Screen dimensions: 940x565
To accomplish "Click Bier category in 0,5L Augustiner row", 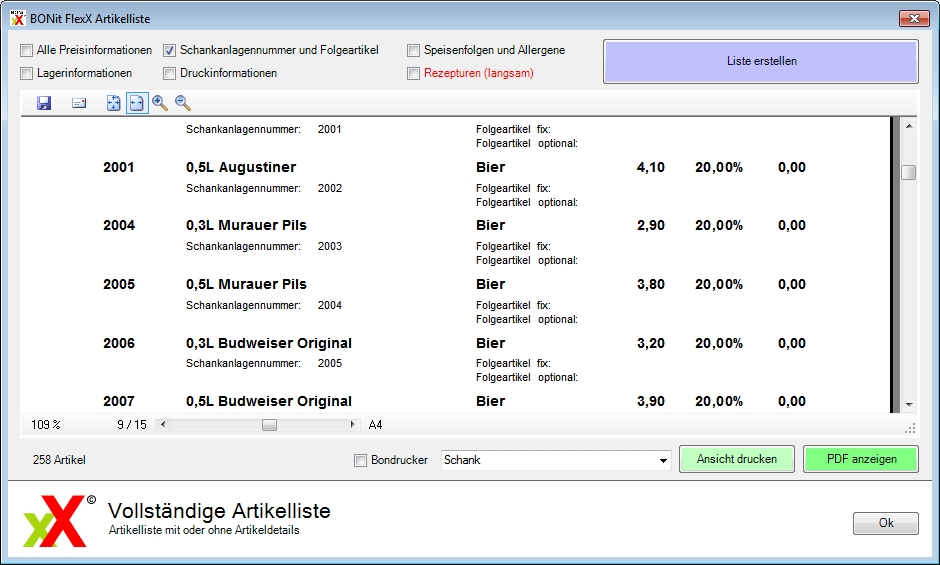I will click(490, 167).
